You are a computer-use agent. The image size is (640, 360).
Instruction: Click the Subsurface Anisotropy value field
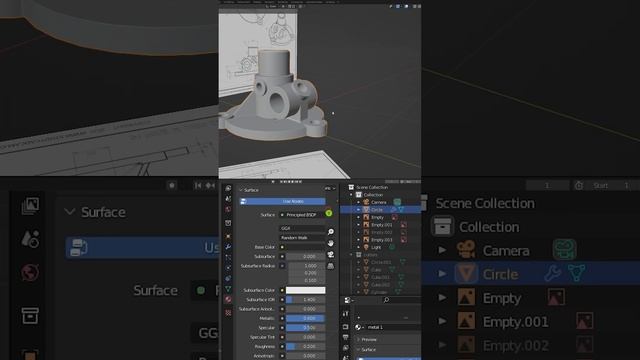click(x=306, y=309)
